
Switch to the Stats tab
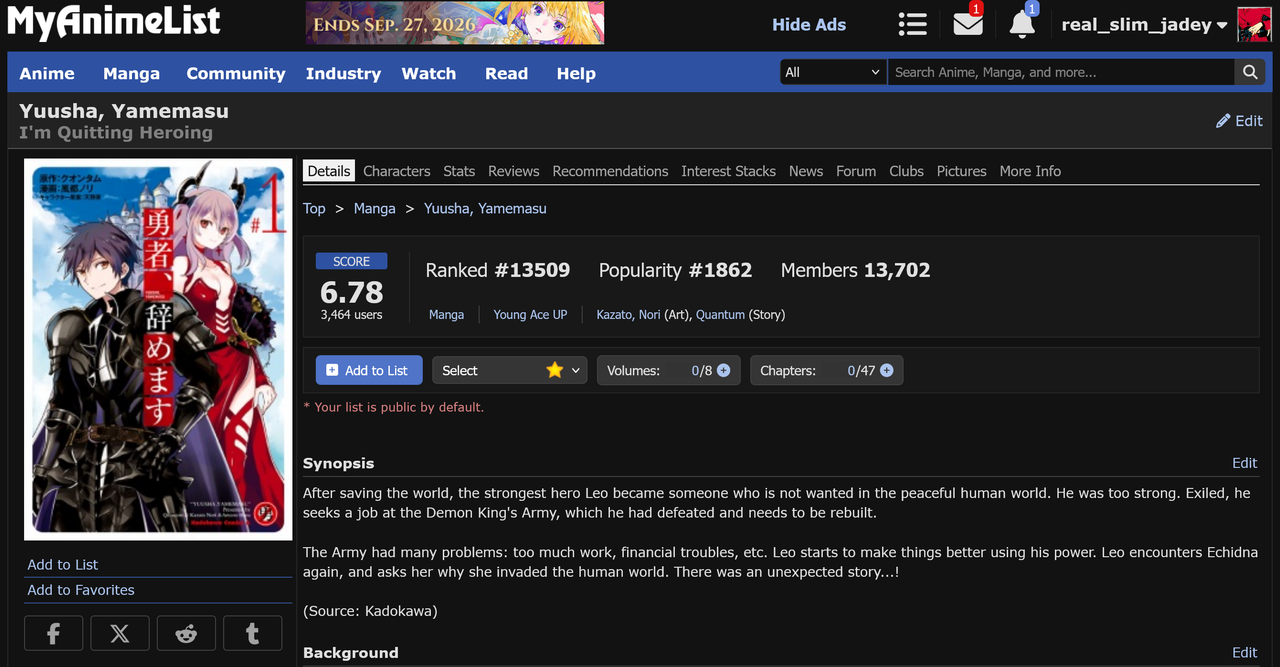pyautogui.click(x=459, y=171)
